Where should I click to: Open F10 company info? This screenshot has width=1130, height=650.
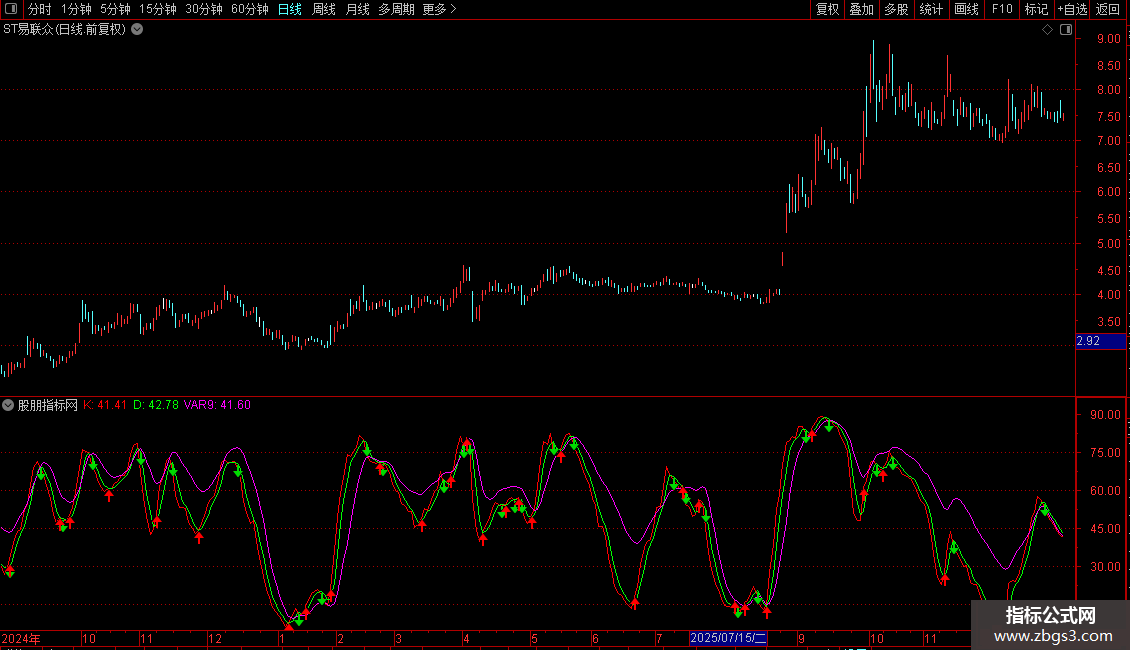[1002, 9]
